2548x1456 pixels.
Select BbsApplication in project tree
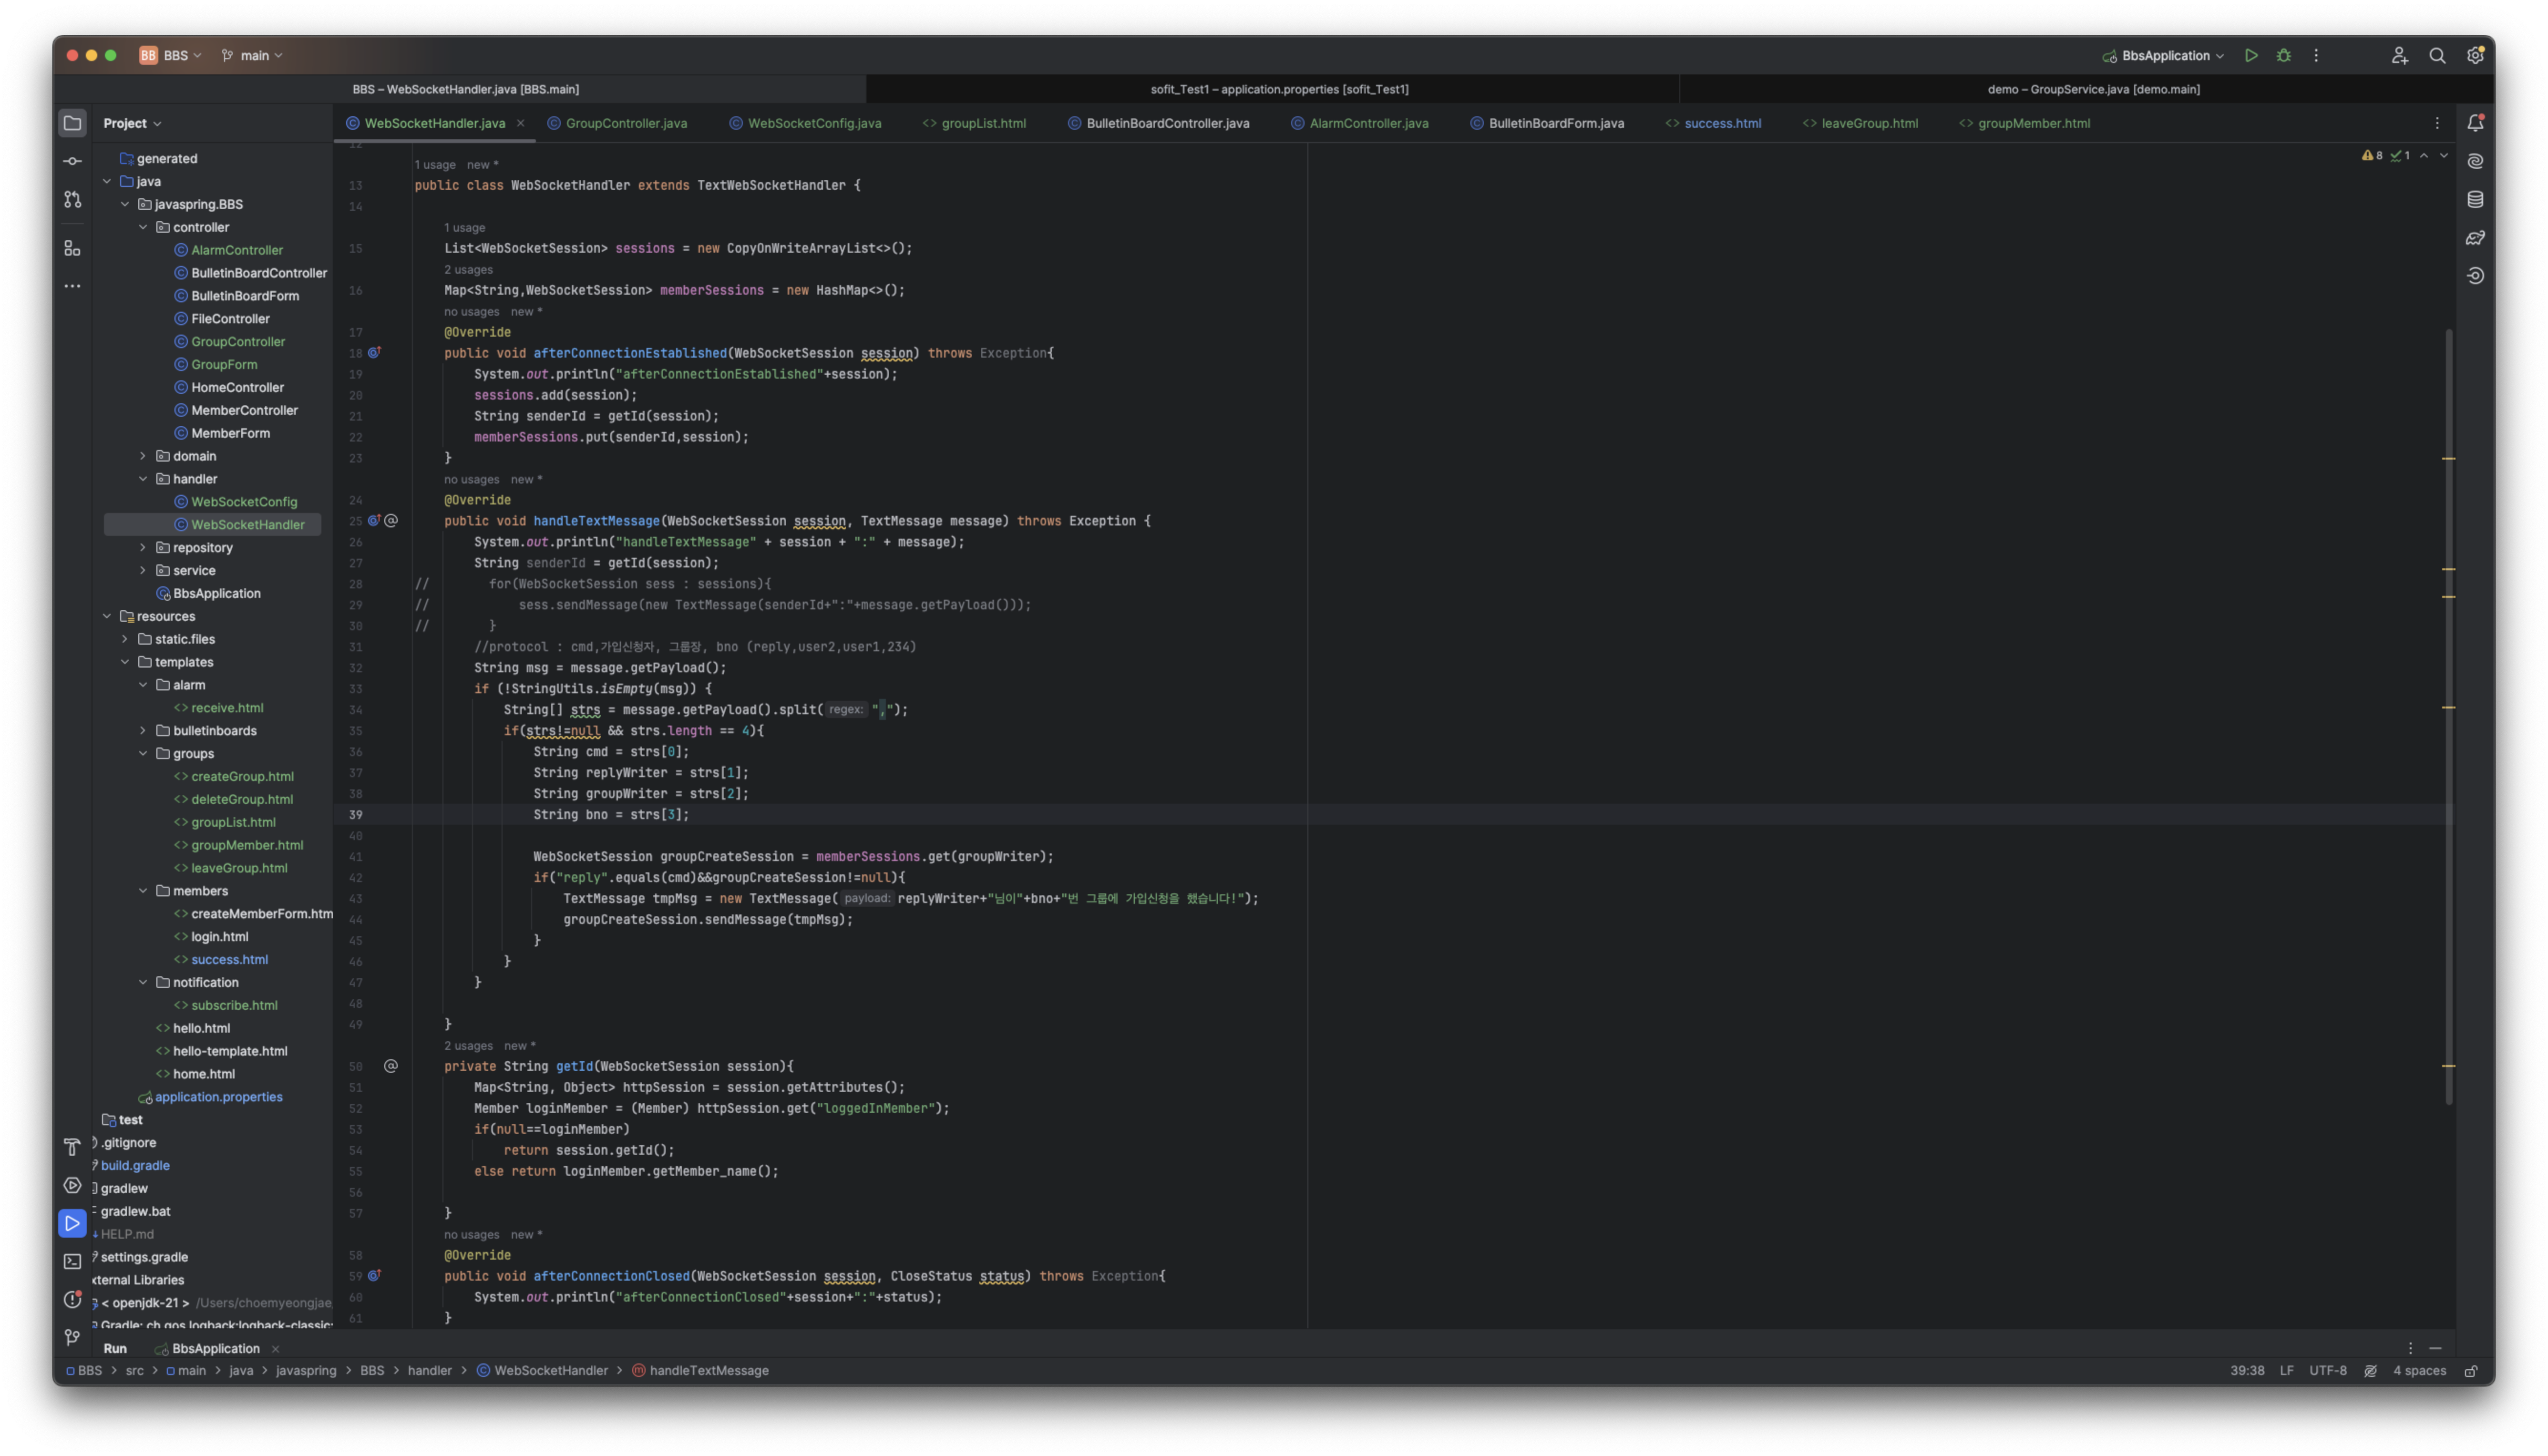point(216,594)
